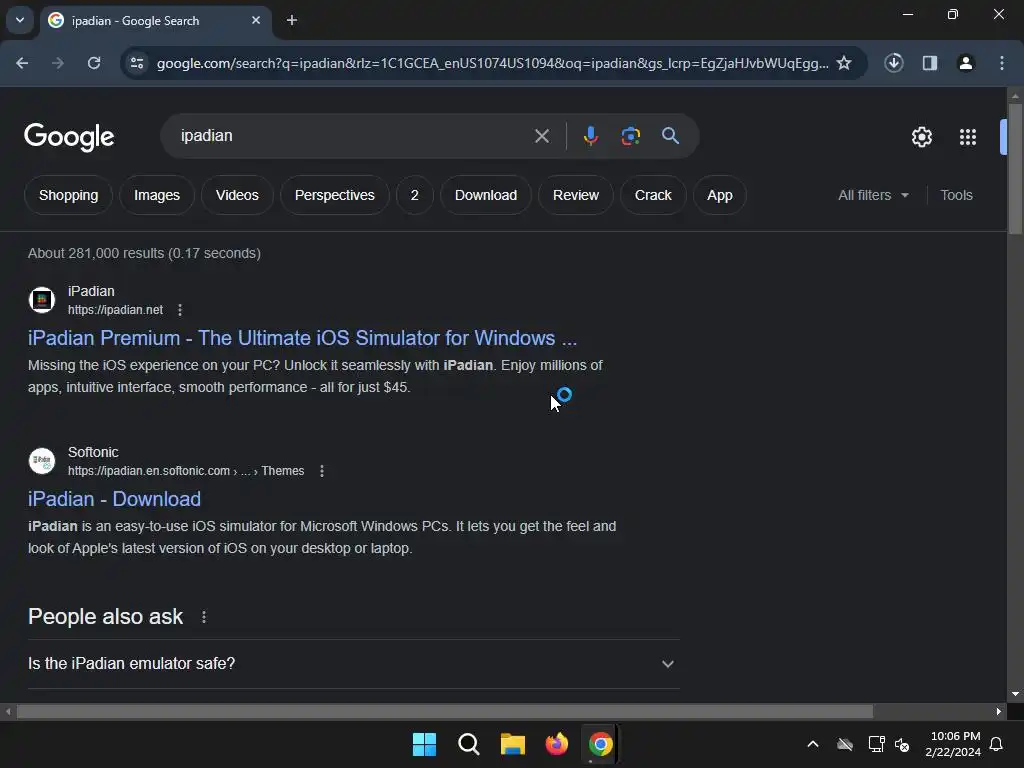Open Windows taskbar search
1024x768 pixels.
pyautogui.click(x=468, y=744)
